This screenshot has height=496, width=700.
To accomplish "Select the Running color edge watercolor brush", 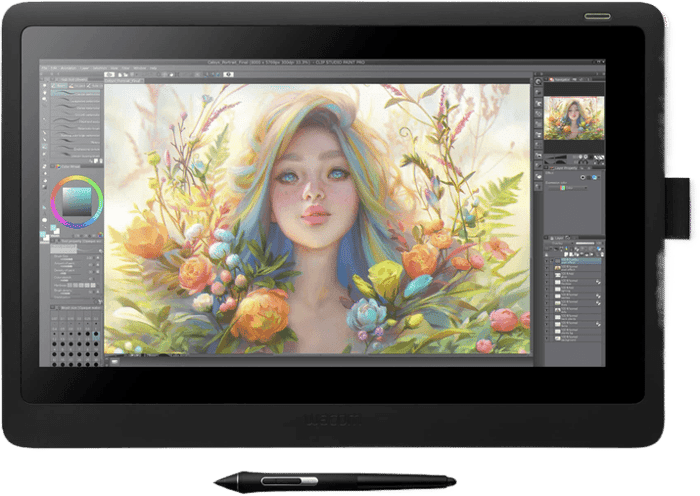I will point(75,134).
